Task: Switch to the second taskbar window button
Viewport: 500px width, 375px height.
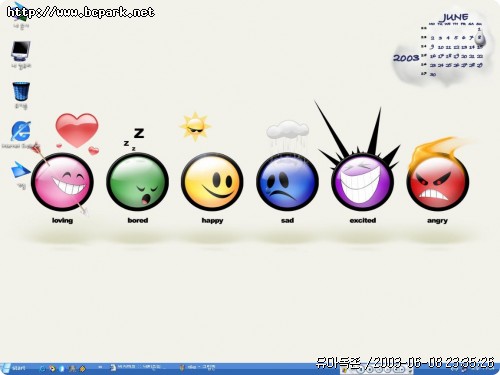Action: click(198, 368)
